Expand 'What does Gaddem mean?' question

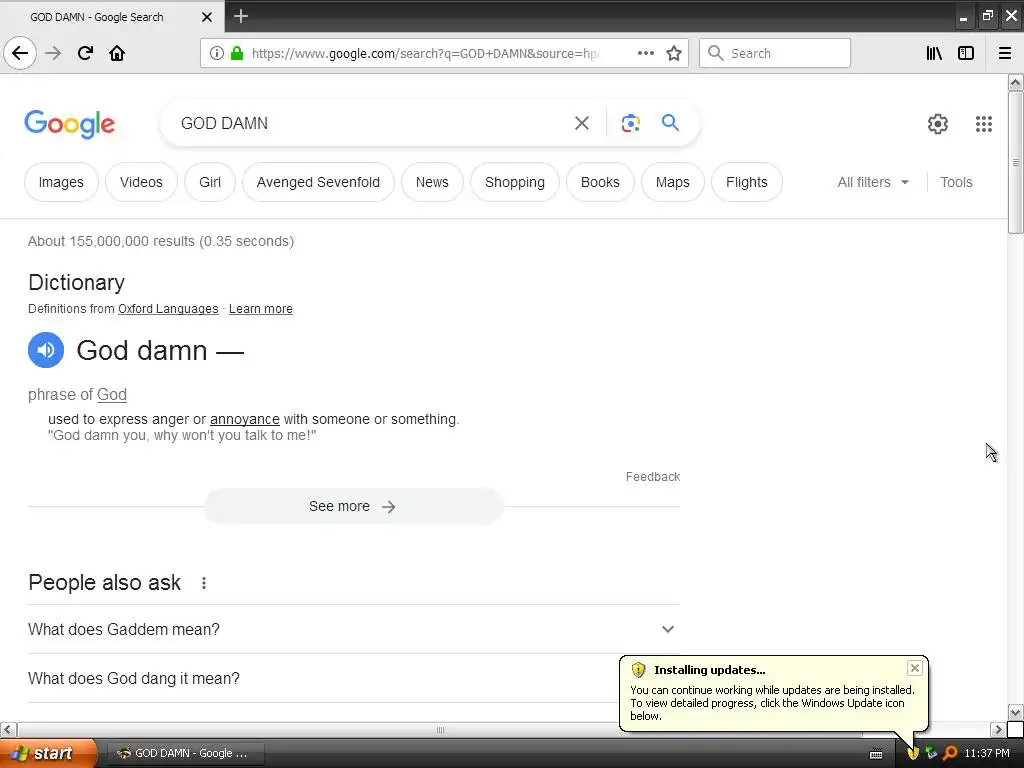click(x=353, y=629)
